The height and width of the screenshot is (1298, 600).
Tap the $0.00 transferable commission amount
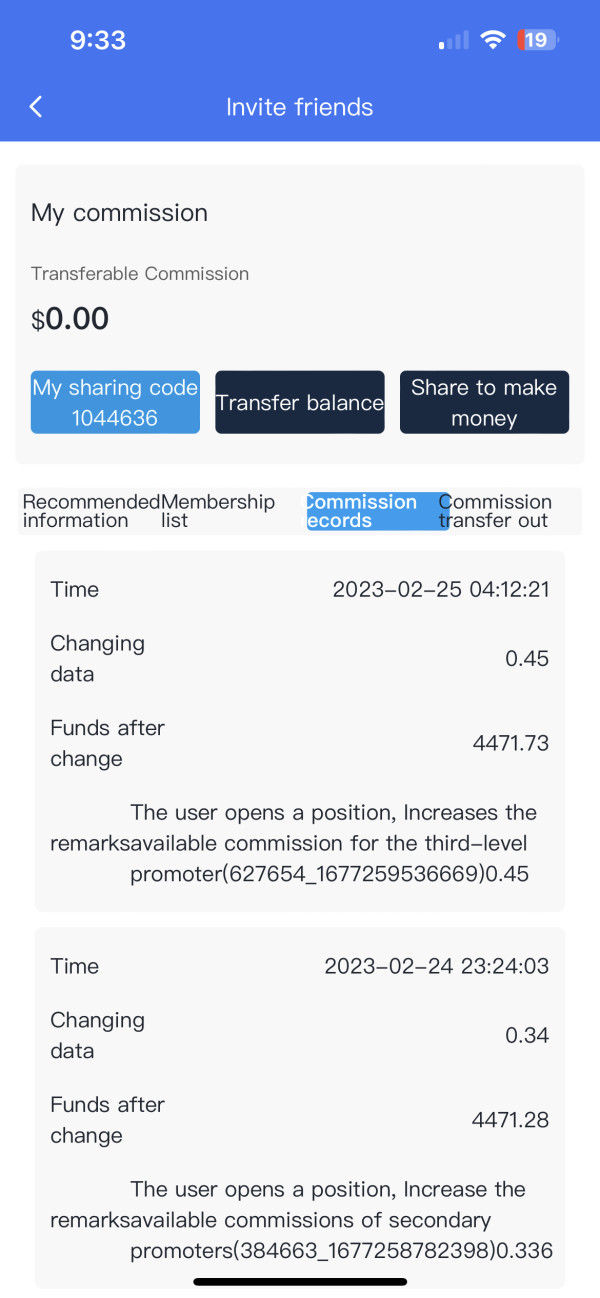click(70, 319)
